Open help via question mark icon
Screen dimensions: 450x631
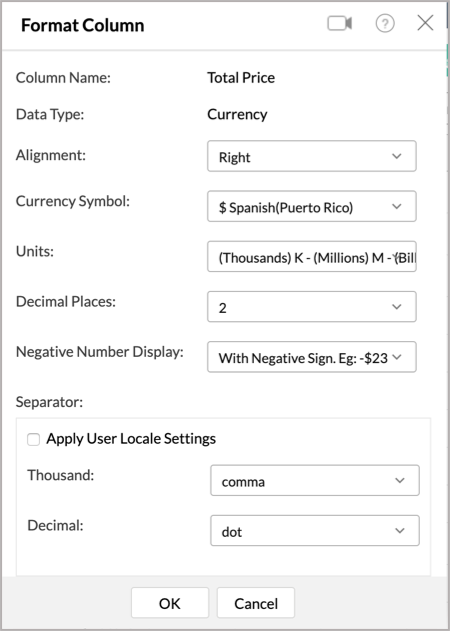point(385,23)
